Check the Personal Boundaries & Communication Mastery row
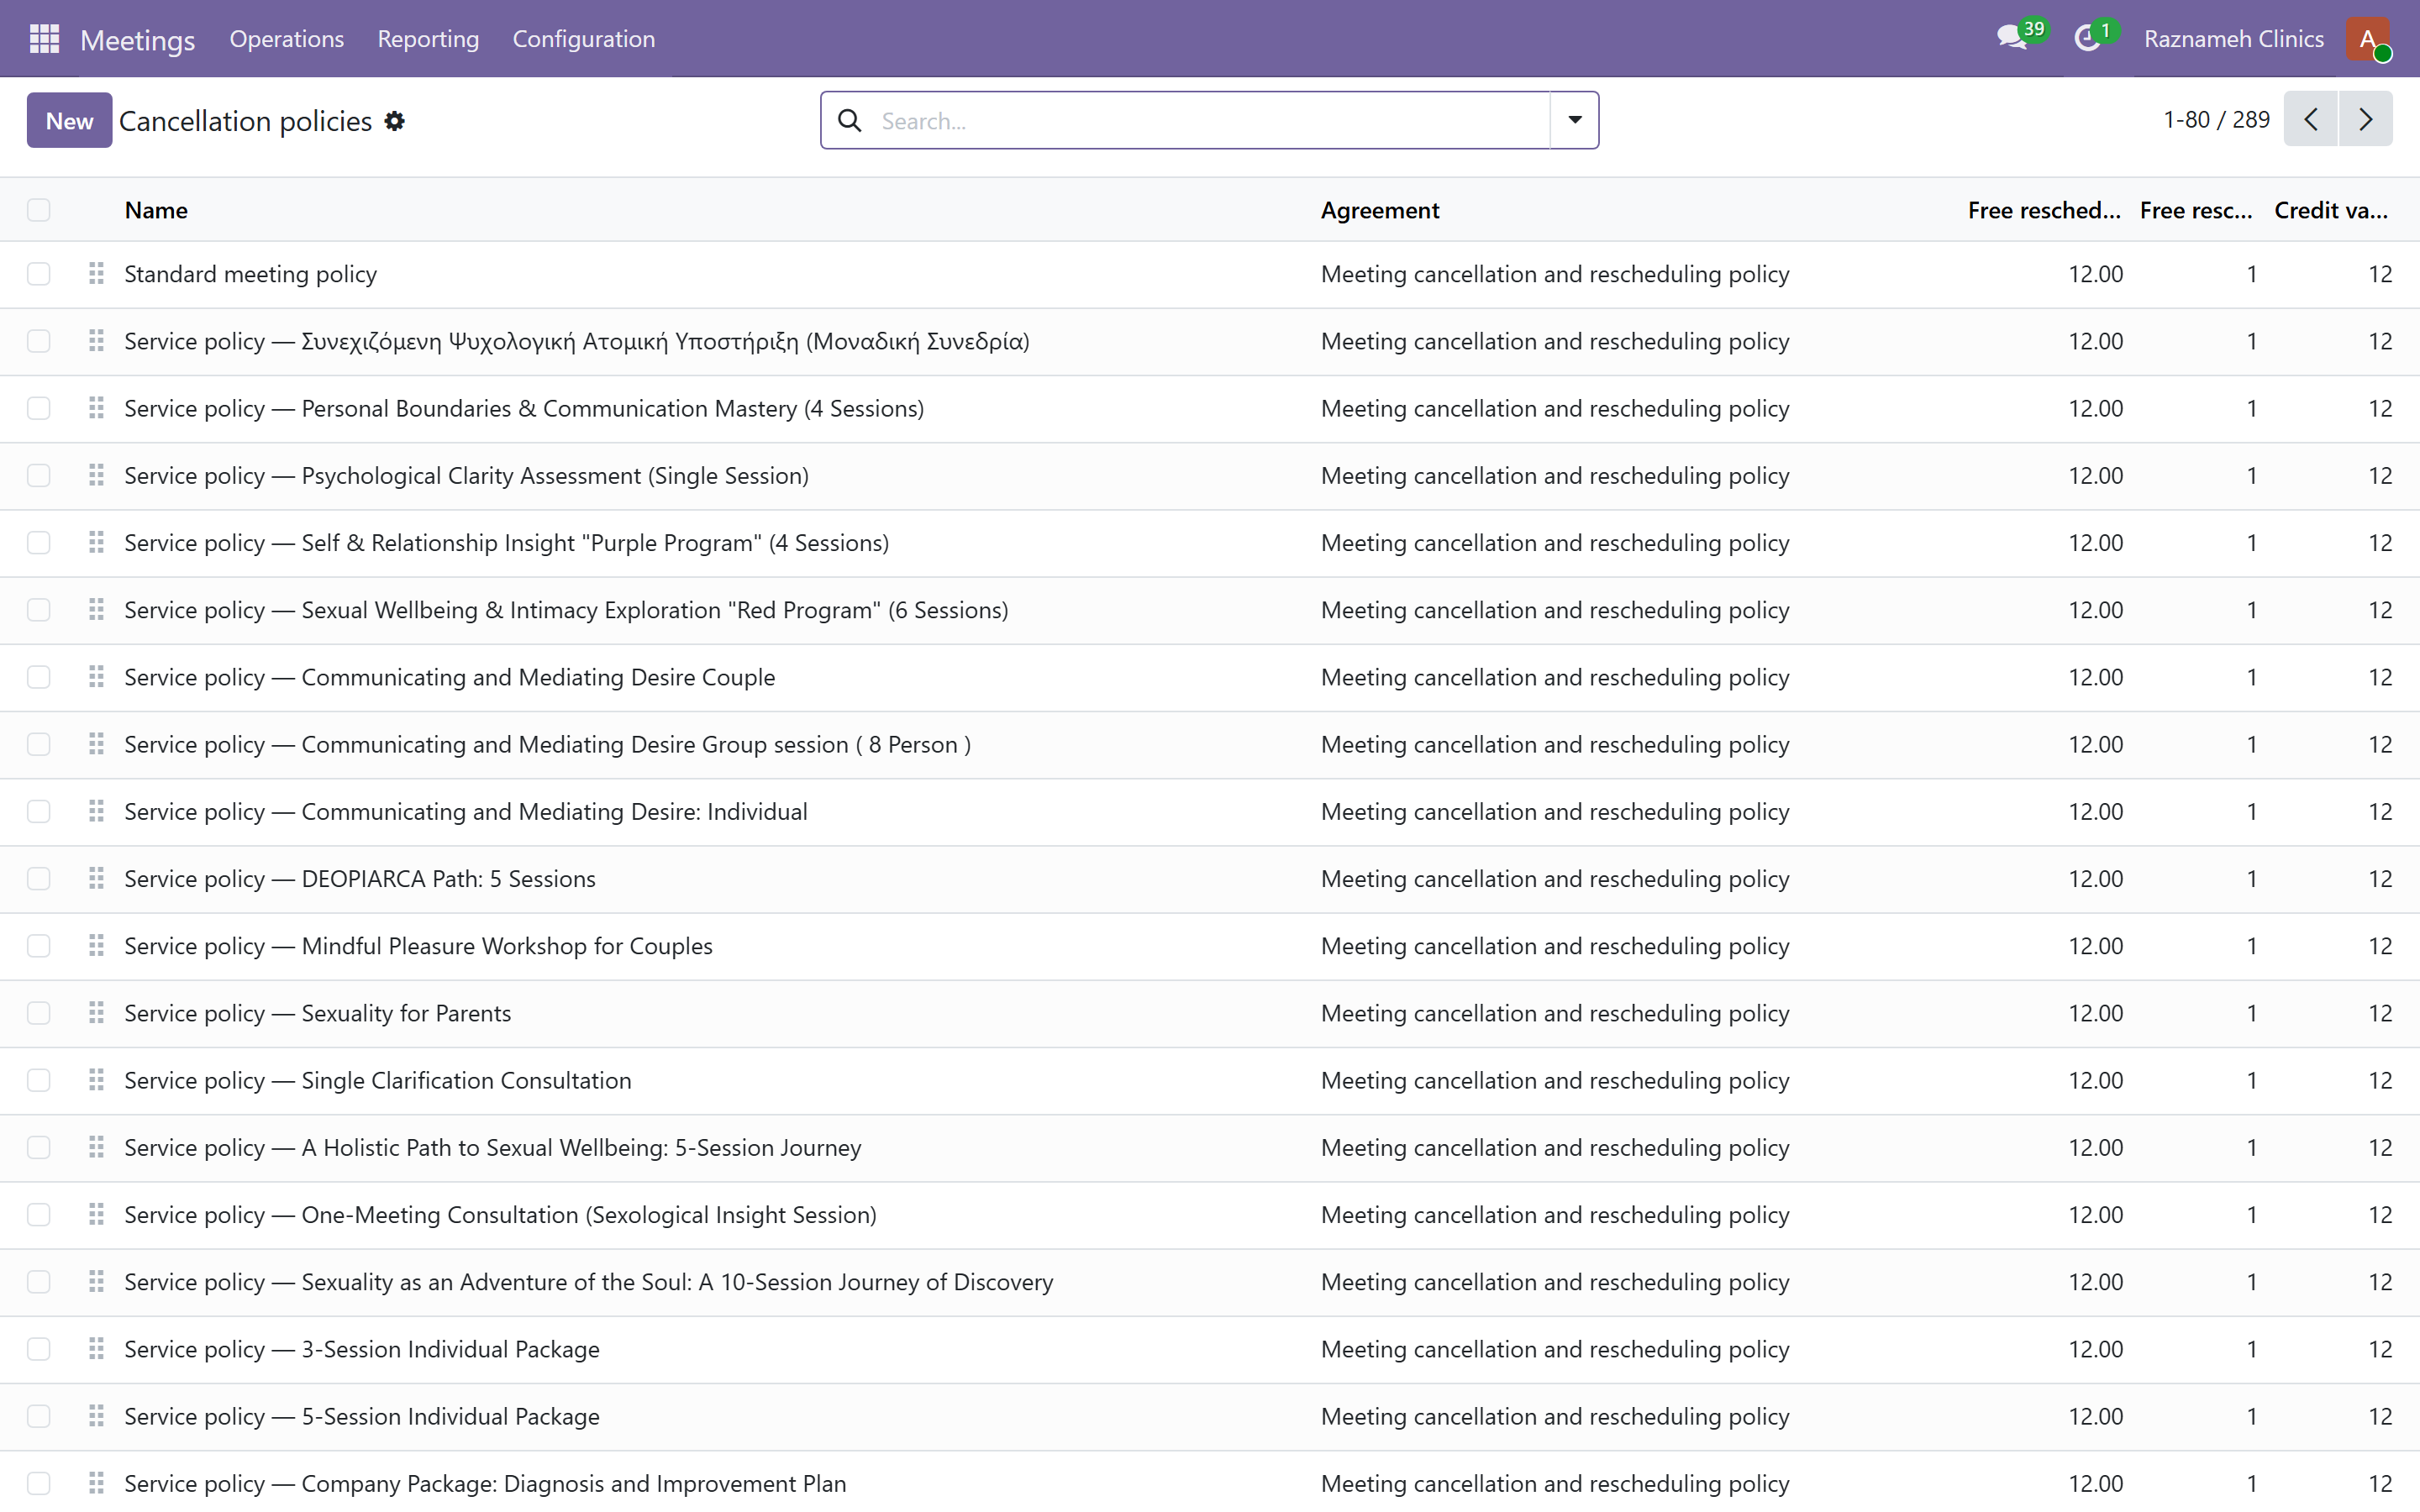Image resolution: width=2420 pixels, height=1512 pixels. (39, 408)
